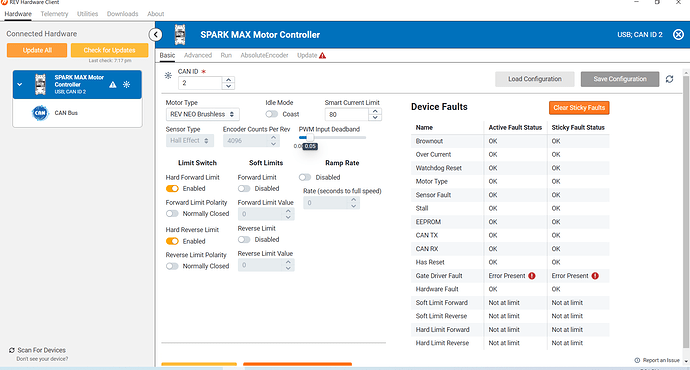Screen dimensions: 690x370
Task: Click the REV Hardware Client app logo
Action: click(4, 2)
